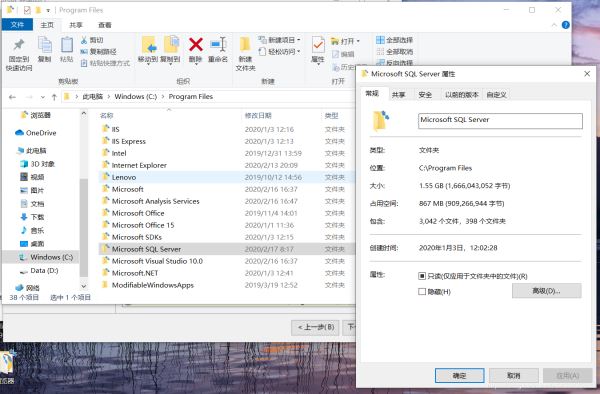Click the Advanced (D)... button

546,291
